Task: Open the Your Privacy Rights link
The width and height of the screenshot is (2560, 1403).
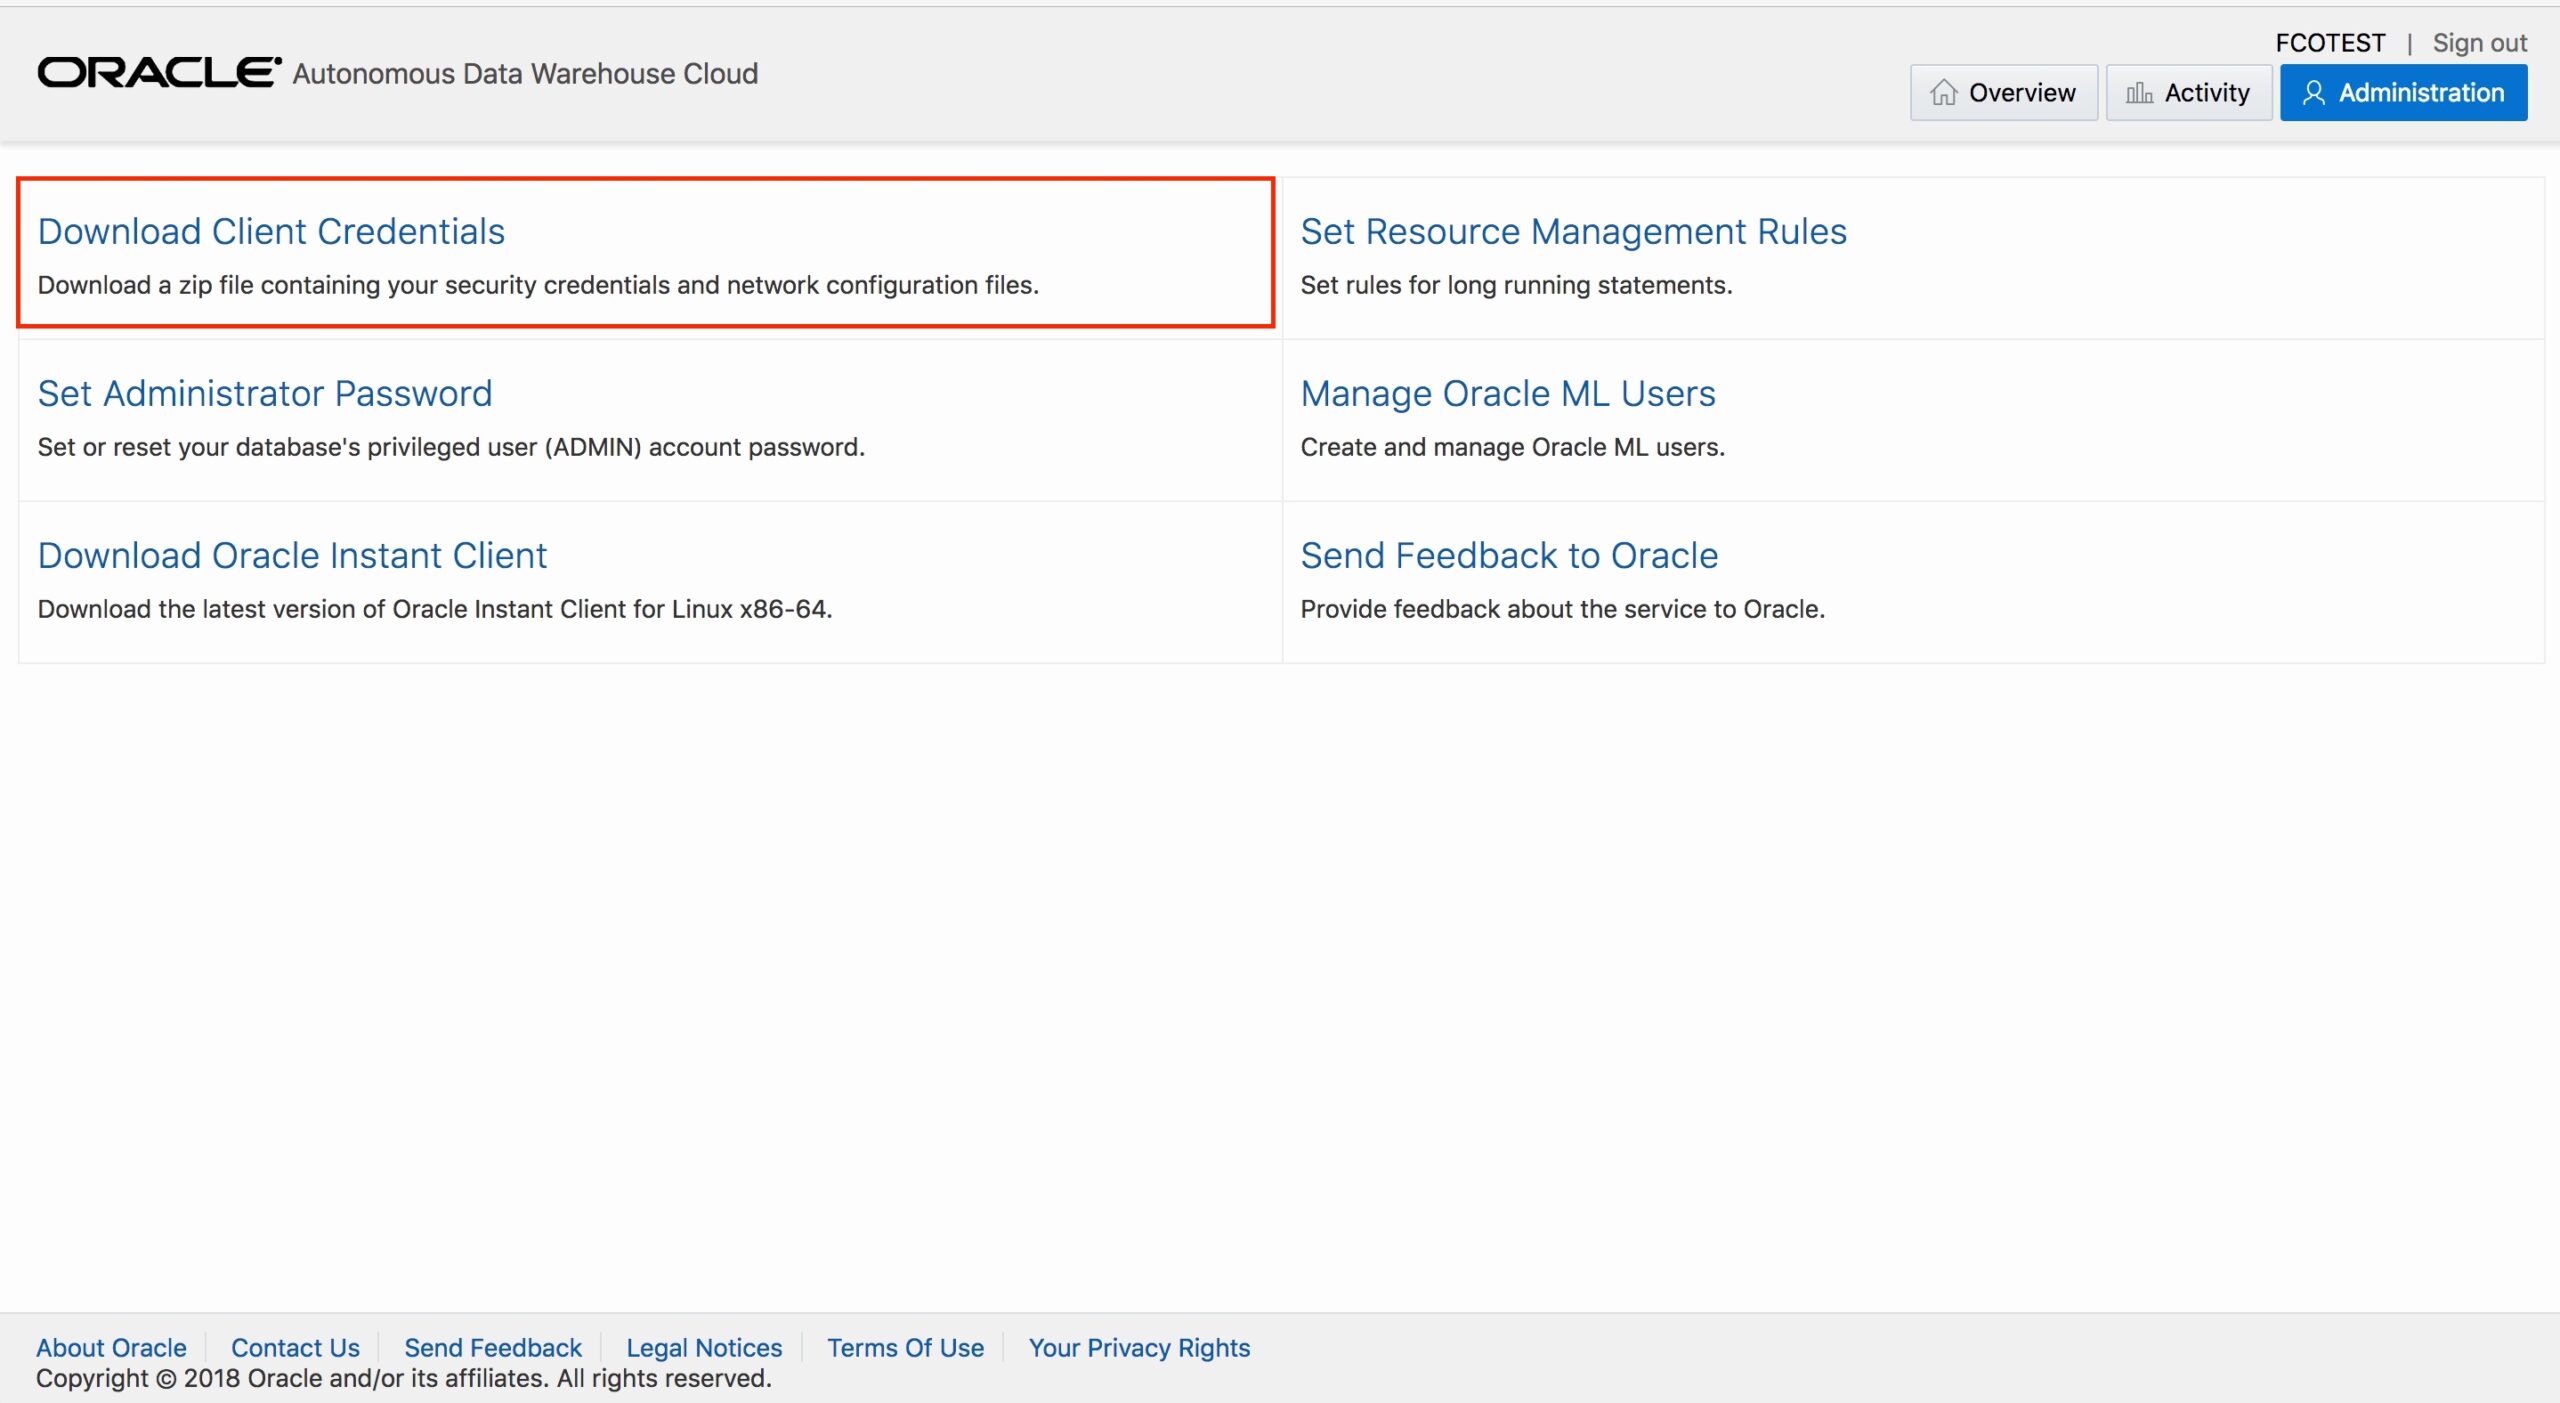Action: point(1139,1347)
